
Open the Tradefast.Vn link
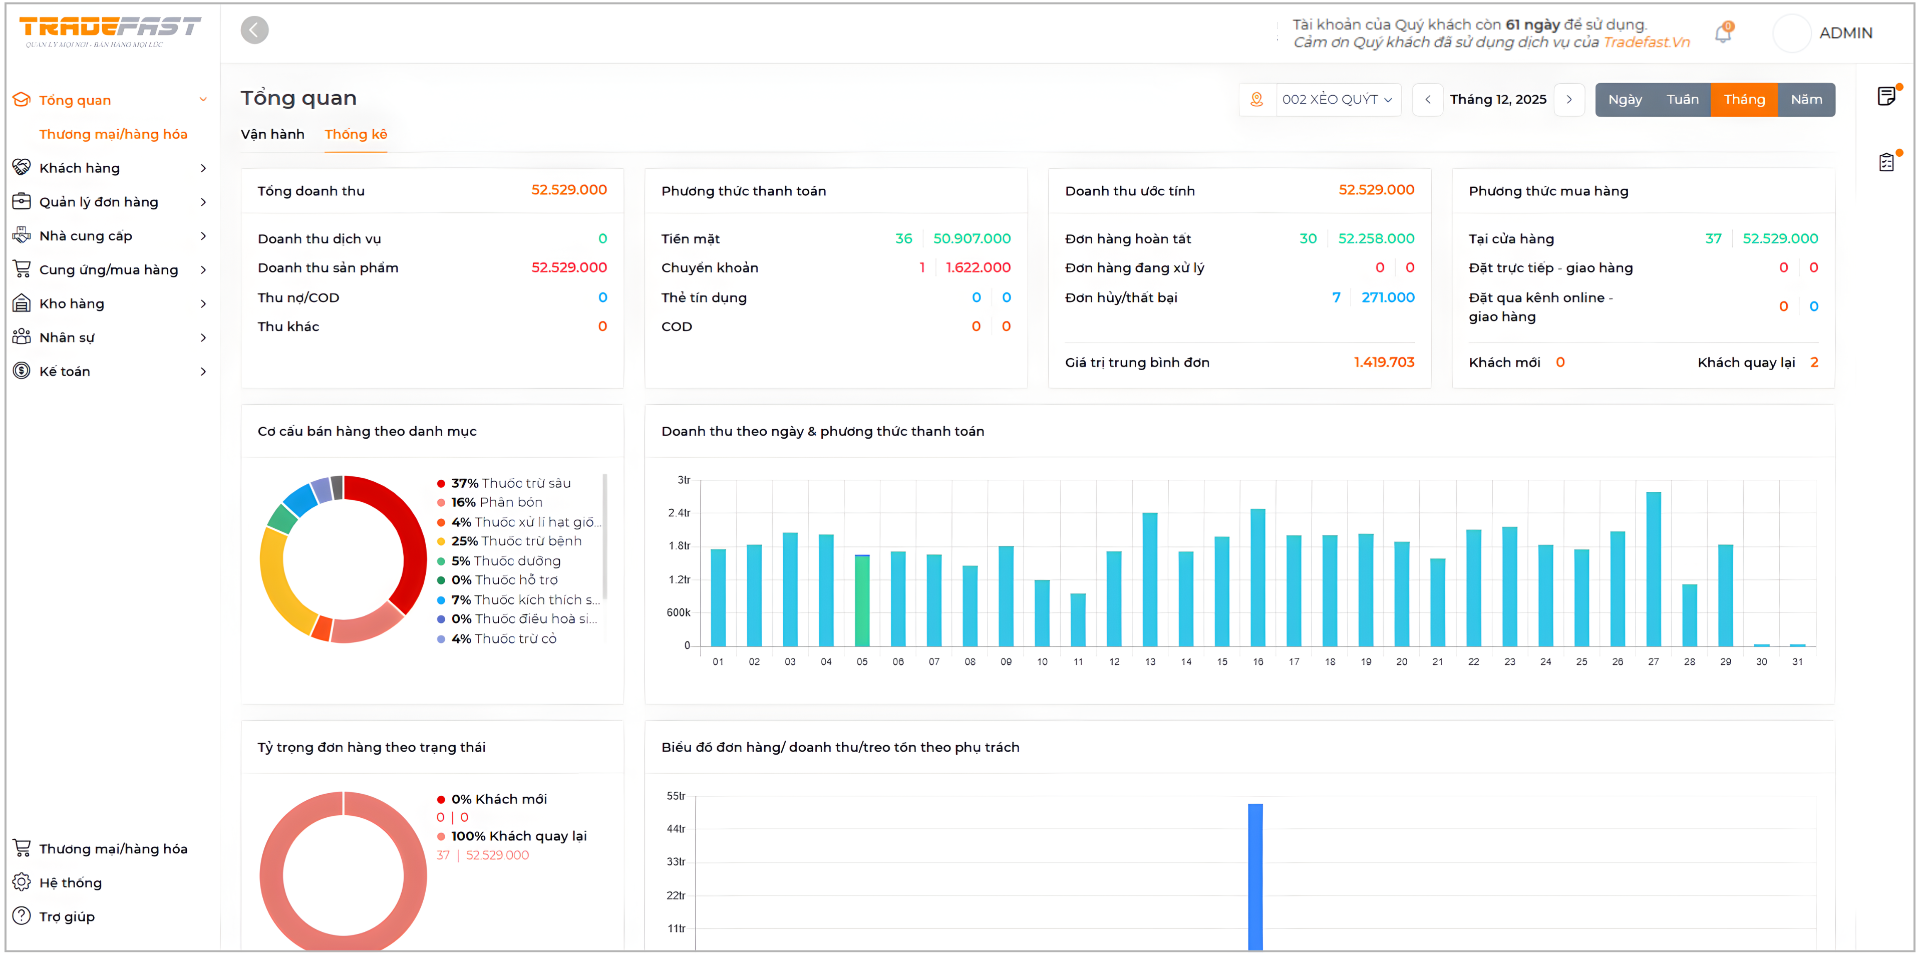(1646, 42)
